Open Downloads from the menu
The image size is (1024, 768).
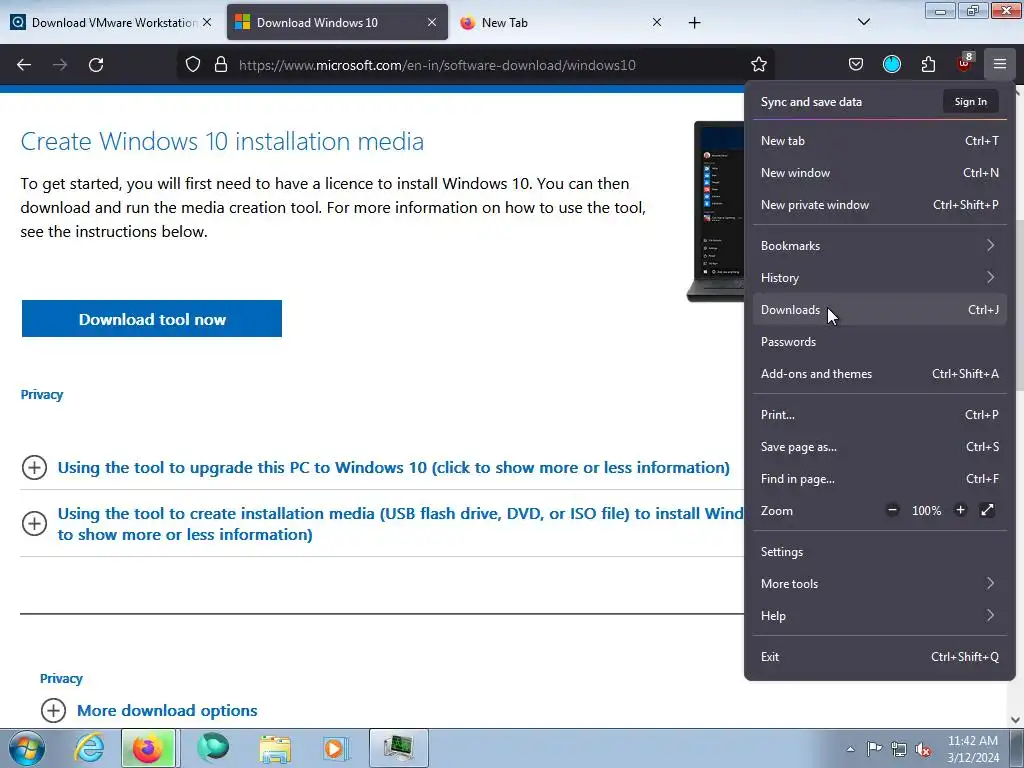click(880, 310)
